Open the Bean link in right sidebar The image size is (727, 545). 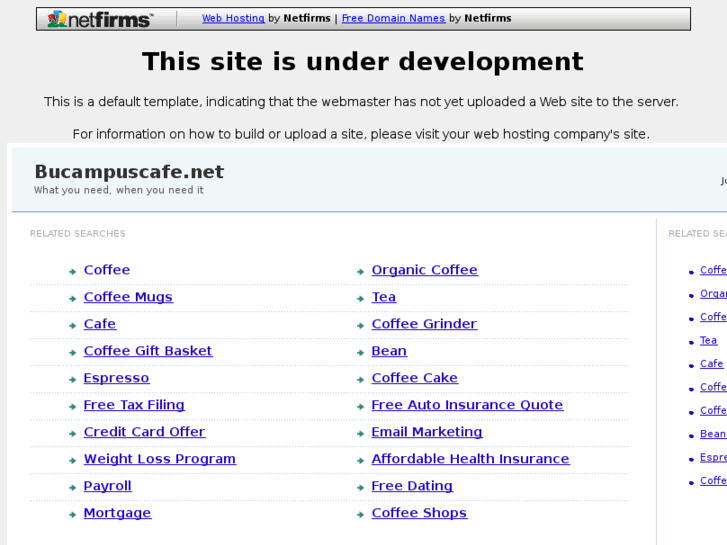713,434
